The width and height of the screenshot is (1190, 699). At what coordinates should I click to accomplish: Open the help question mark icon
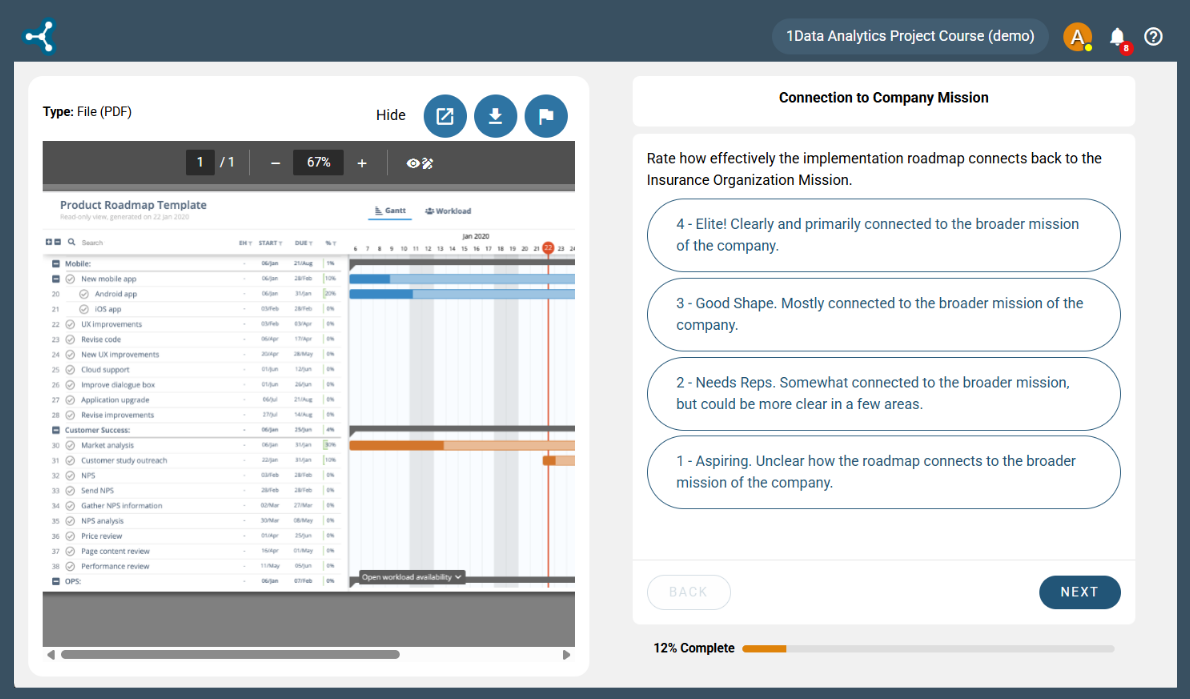click(1153, 37)
